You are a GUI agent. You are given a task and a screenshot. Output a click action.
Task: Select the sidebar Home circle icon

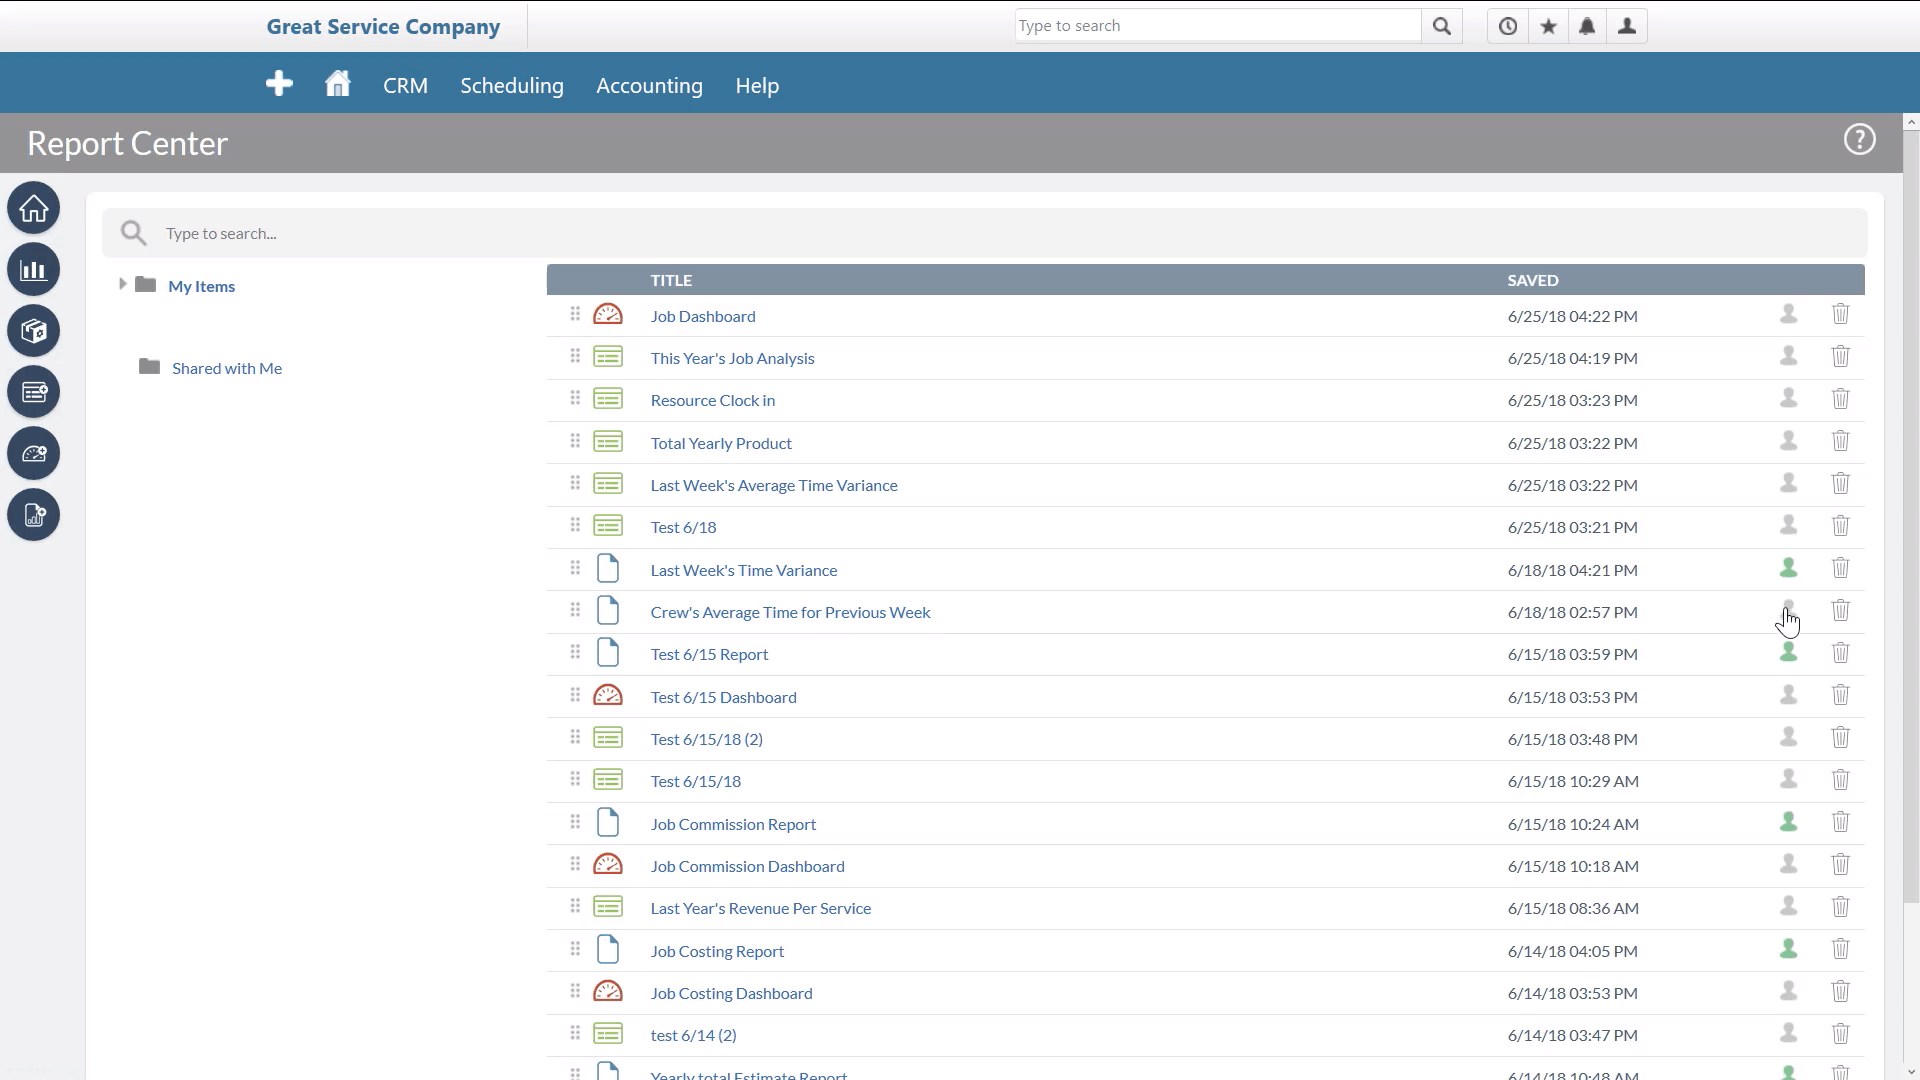[34, 208]
